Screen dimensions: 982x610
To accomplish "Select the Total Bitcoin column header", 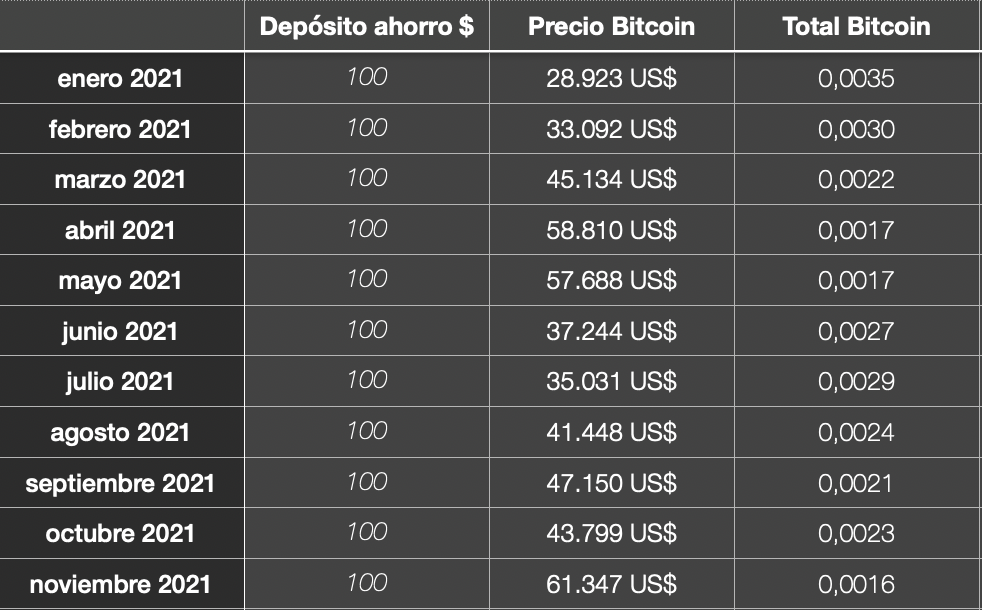I will pos(856,26).
